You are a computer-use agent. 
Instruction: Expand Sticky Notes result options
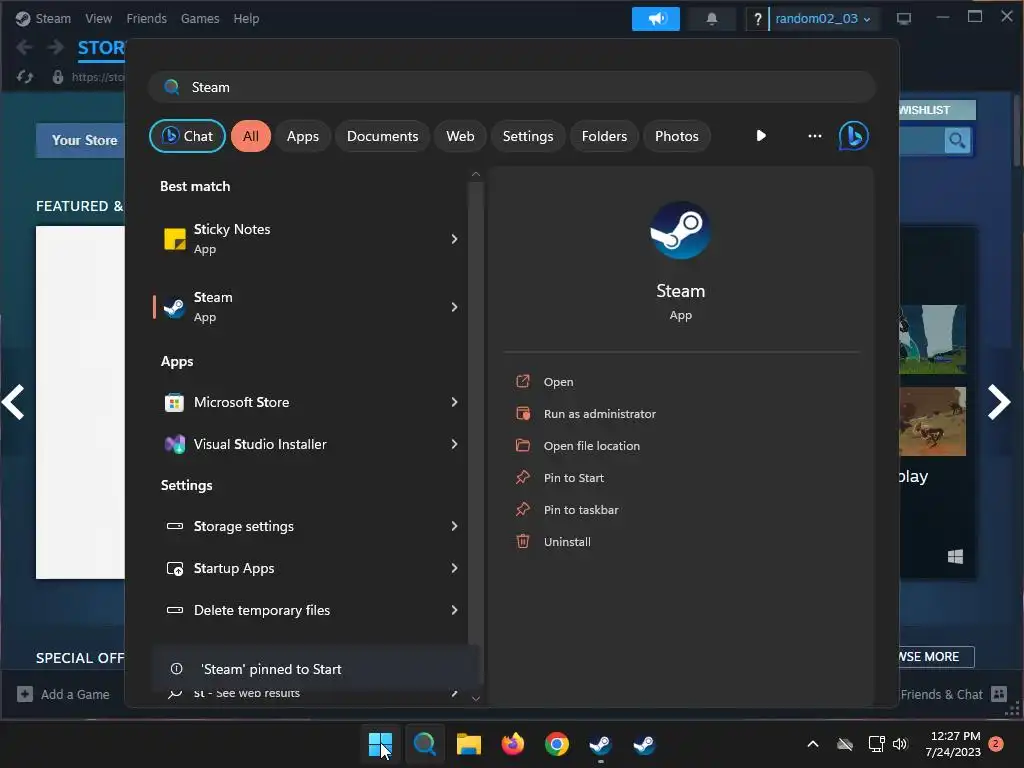click(x=455, y=239)
